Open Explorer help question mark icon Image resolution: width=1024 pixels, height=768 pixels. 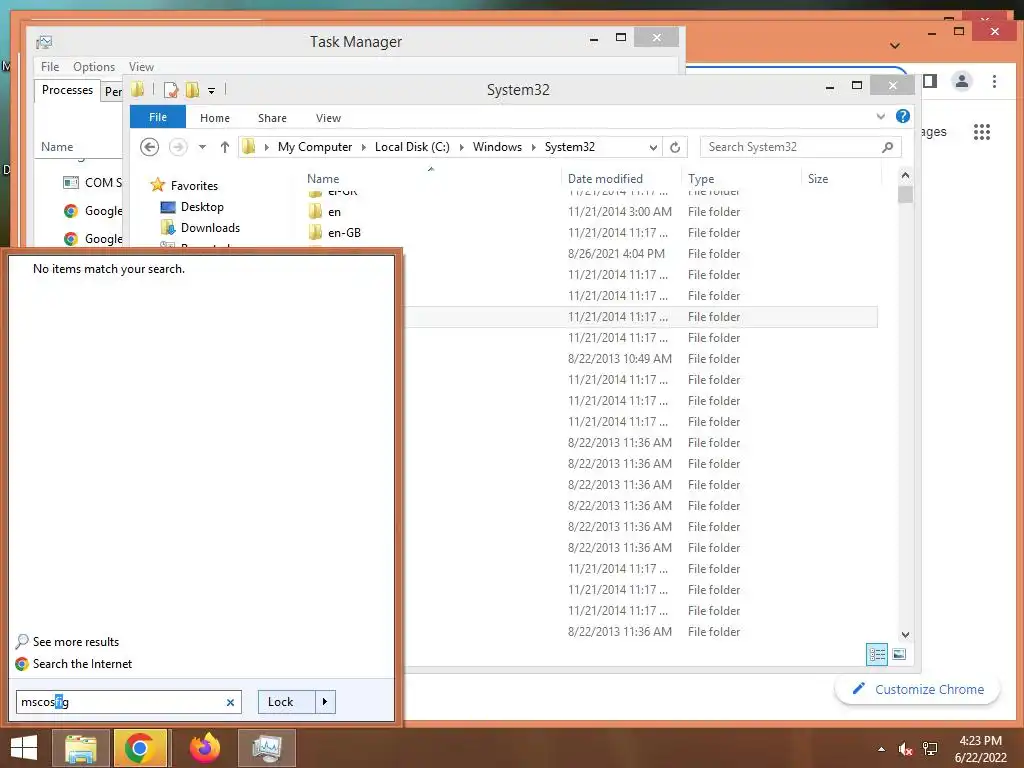[x=903, y=117]
